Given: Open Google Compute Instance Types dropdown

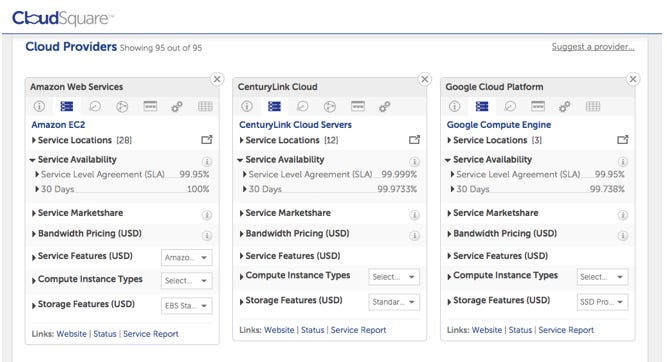Looking at the screenshot, I should (x=602, y=277).
